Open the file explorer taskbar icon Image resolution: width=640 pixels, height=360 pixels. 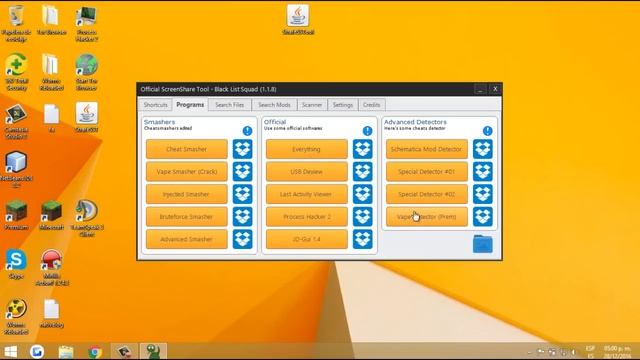66,351
